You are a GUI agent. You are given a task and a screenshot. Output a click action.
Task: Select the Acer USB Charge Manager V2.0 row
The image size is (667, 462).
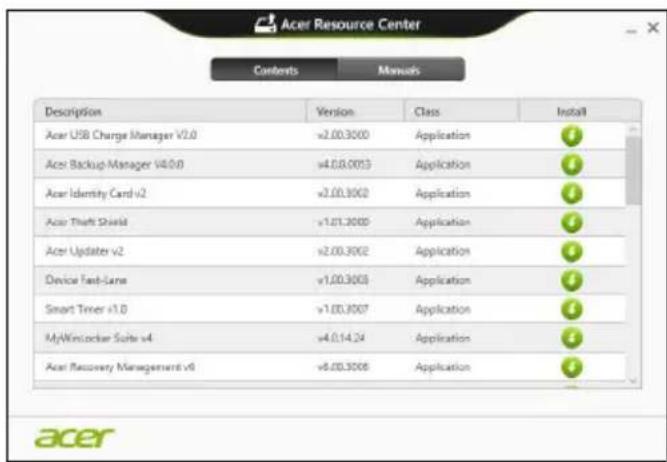pos(330,136)
